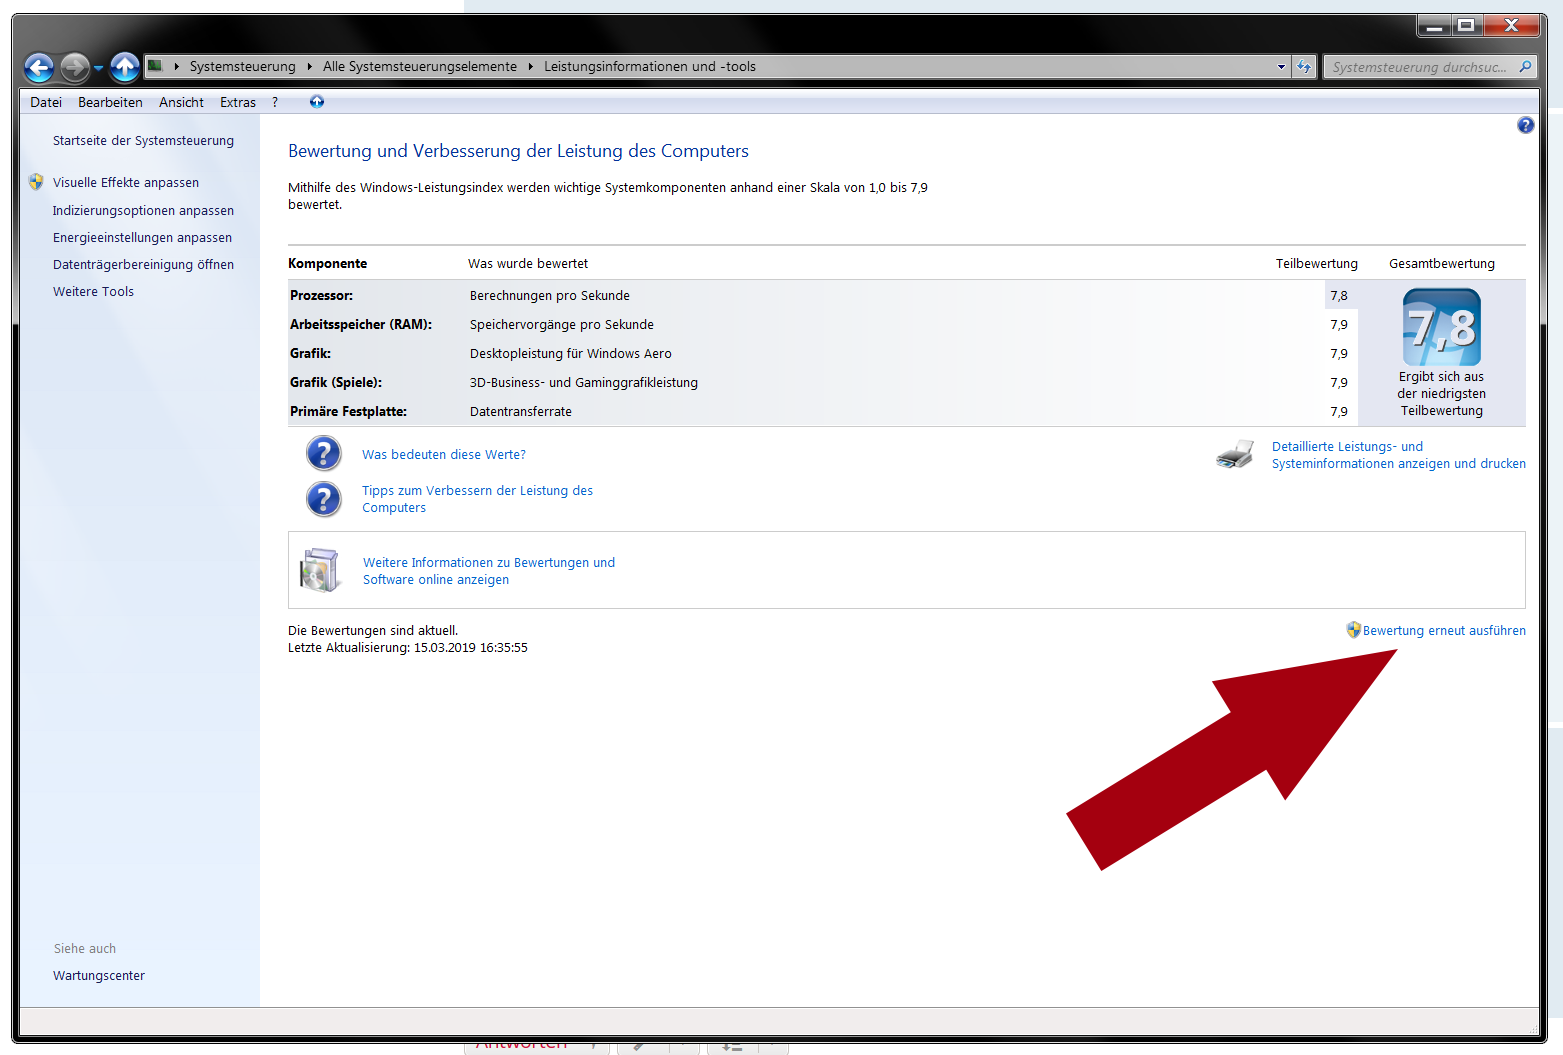1563x1055 pixels.
Task: Open the Datei menu
Action: point(46,102)
